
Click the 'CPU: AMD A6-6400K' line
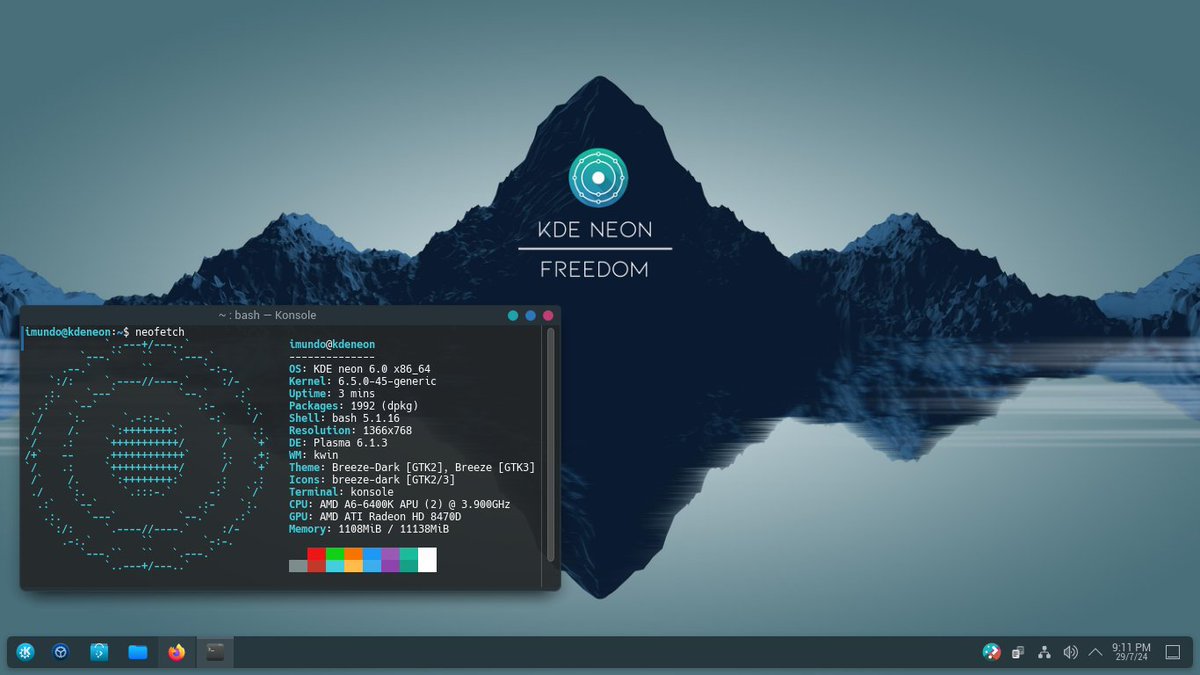[x=400, y=504]
